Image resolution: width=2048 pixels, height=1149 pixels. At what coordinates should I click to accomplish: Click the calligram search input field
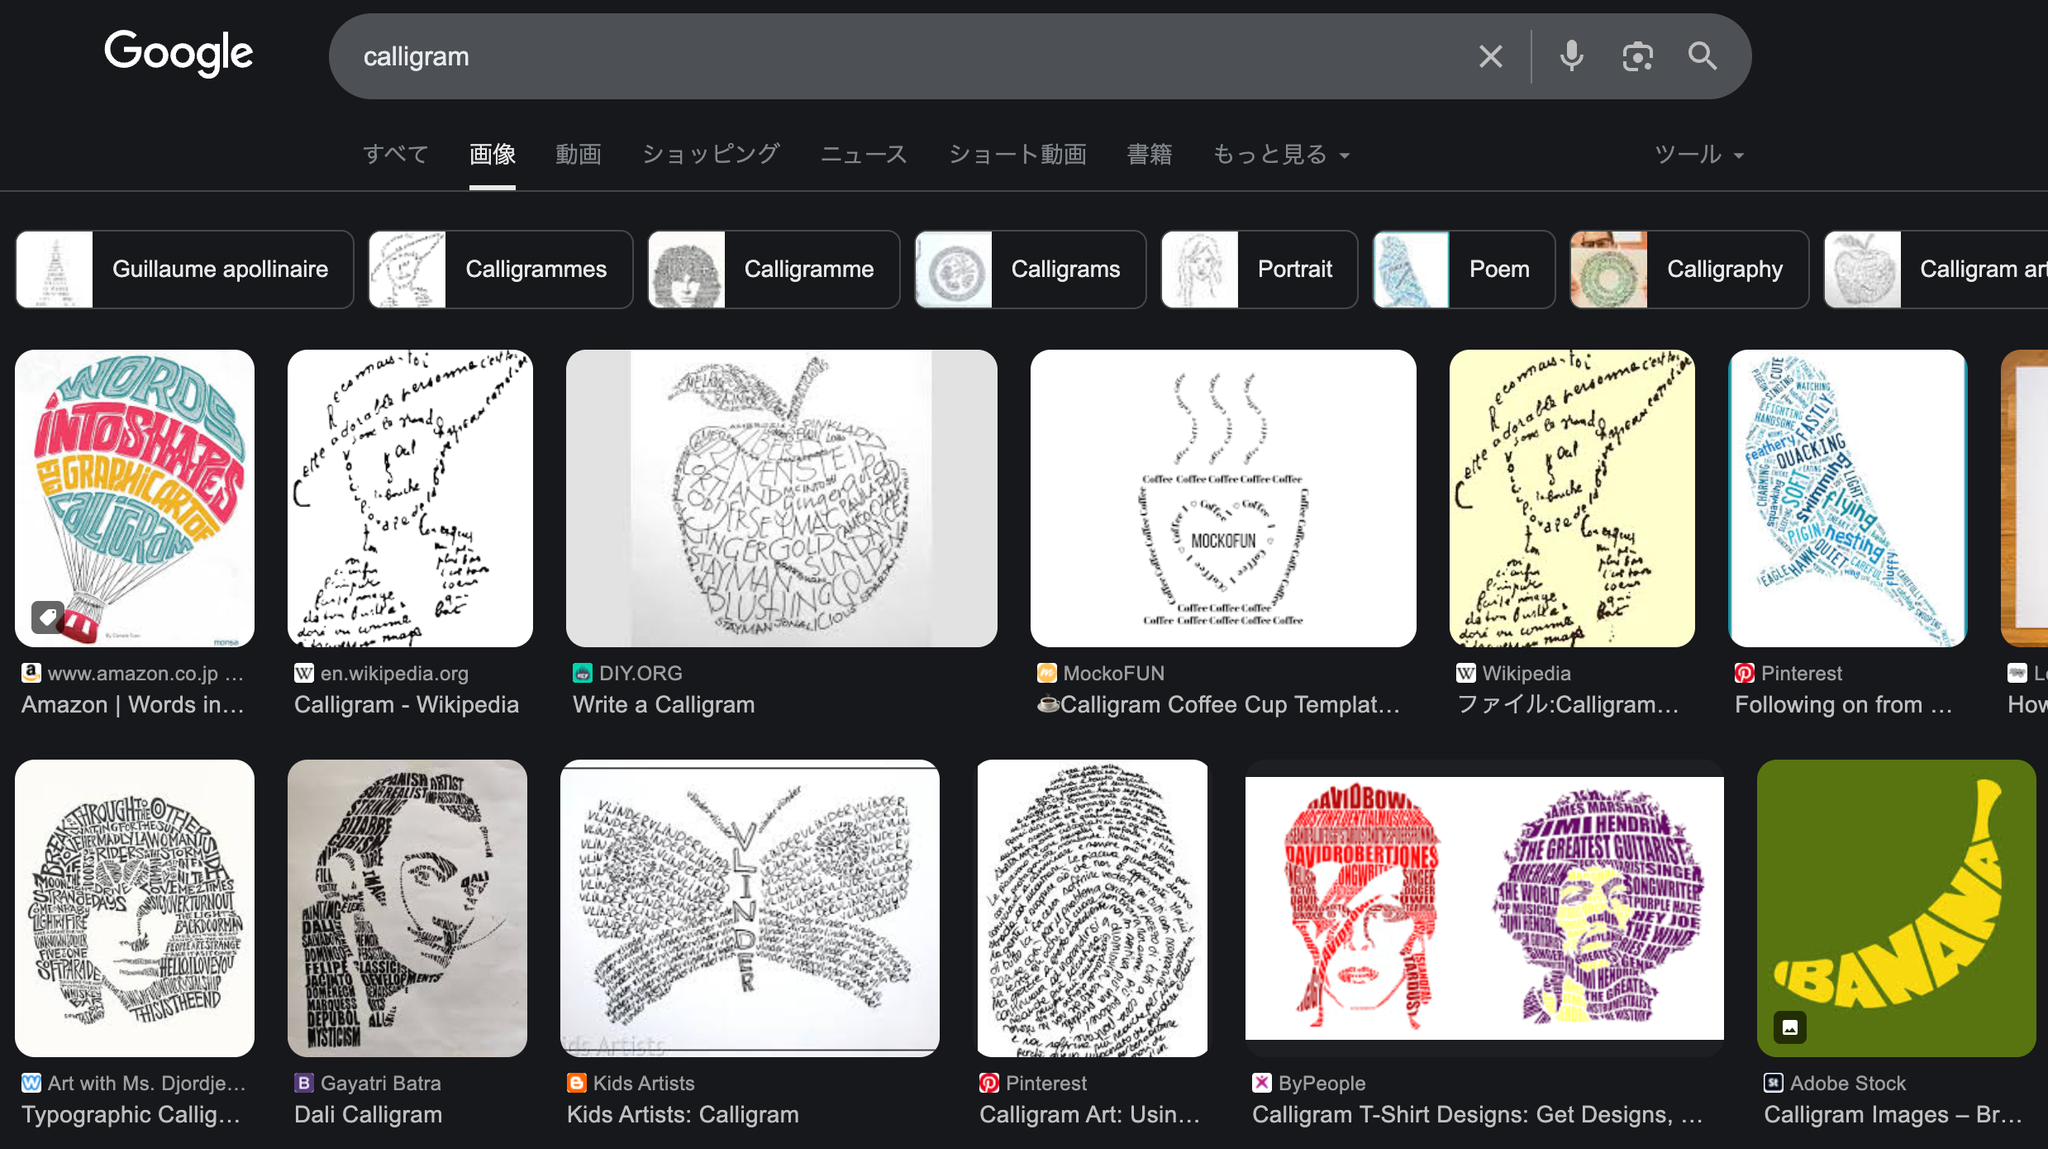(x=900, y=56)
